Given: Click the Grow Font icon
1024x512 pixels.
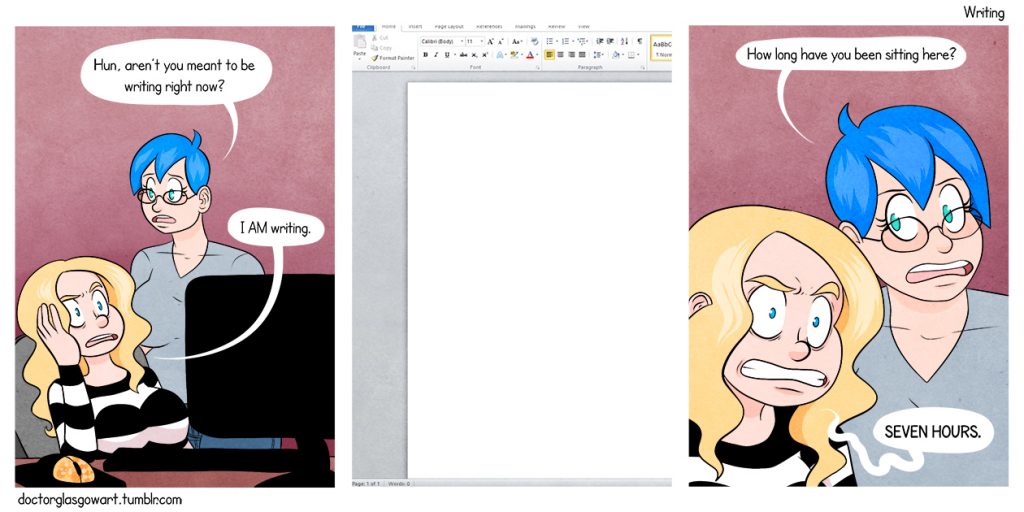Looking at the screenshot, I should (x=490, y=41).
